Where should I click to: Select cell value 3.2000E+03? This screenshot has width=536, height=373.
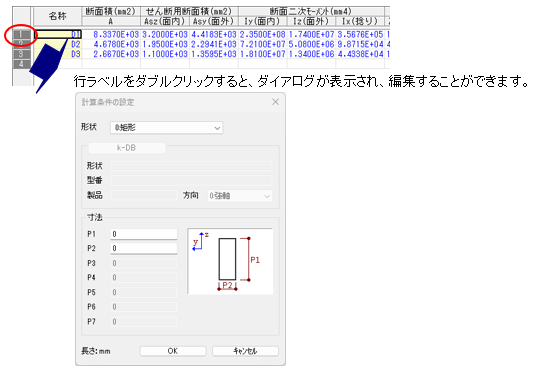165,34
